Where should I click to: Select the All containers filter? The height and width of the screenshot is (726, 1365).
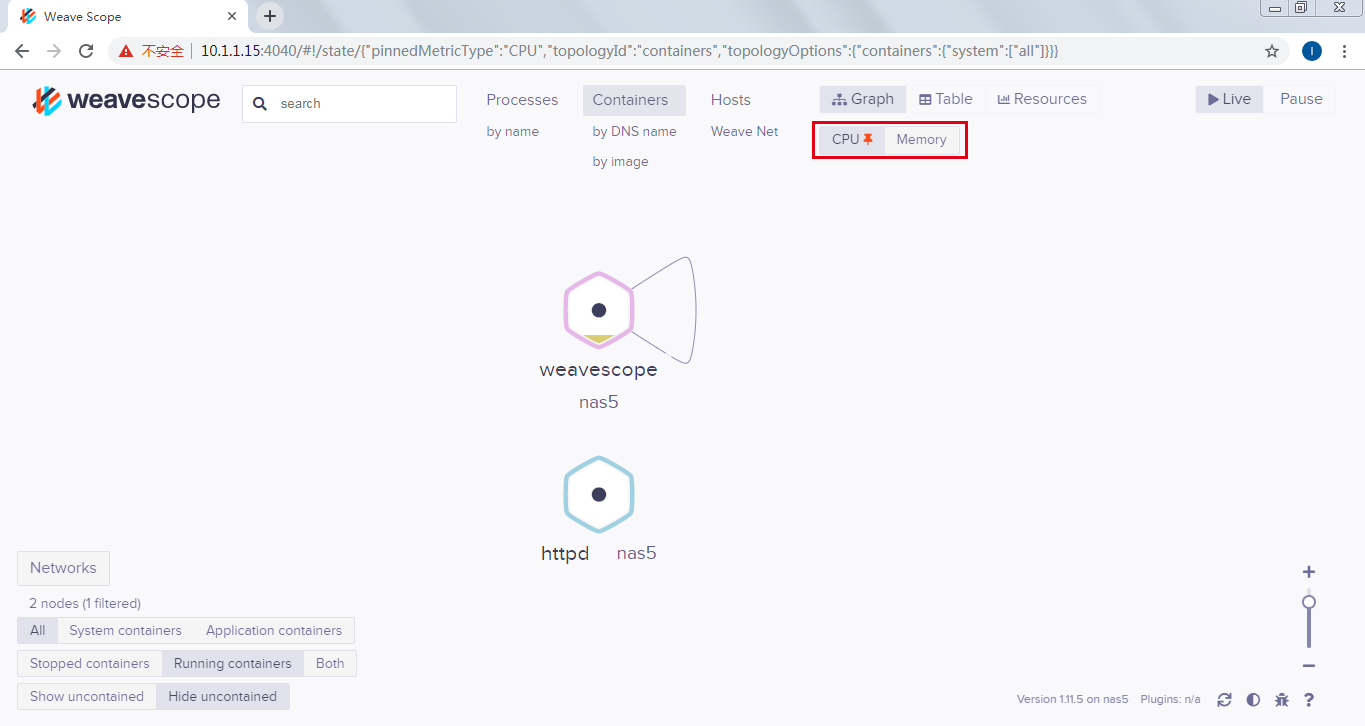pos(37,631)
